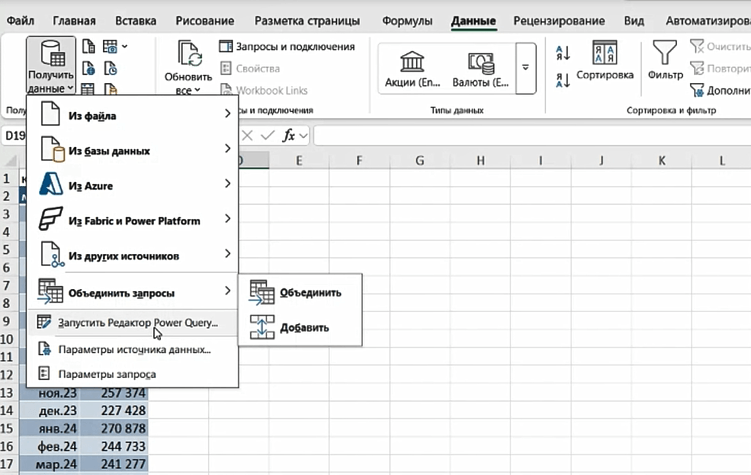751x475 pixels.
Task: Sort ascending with the А-Я arrow icon
Action: 563,53
